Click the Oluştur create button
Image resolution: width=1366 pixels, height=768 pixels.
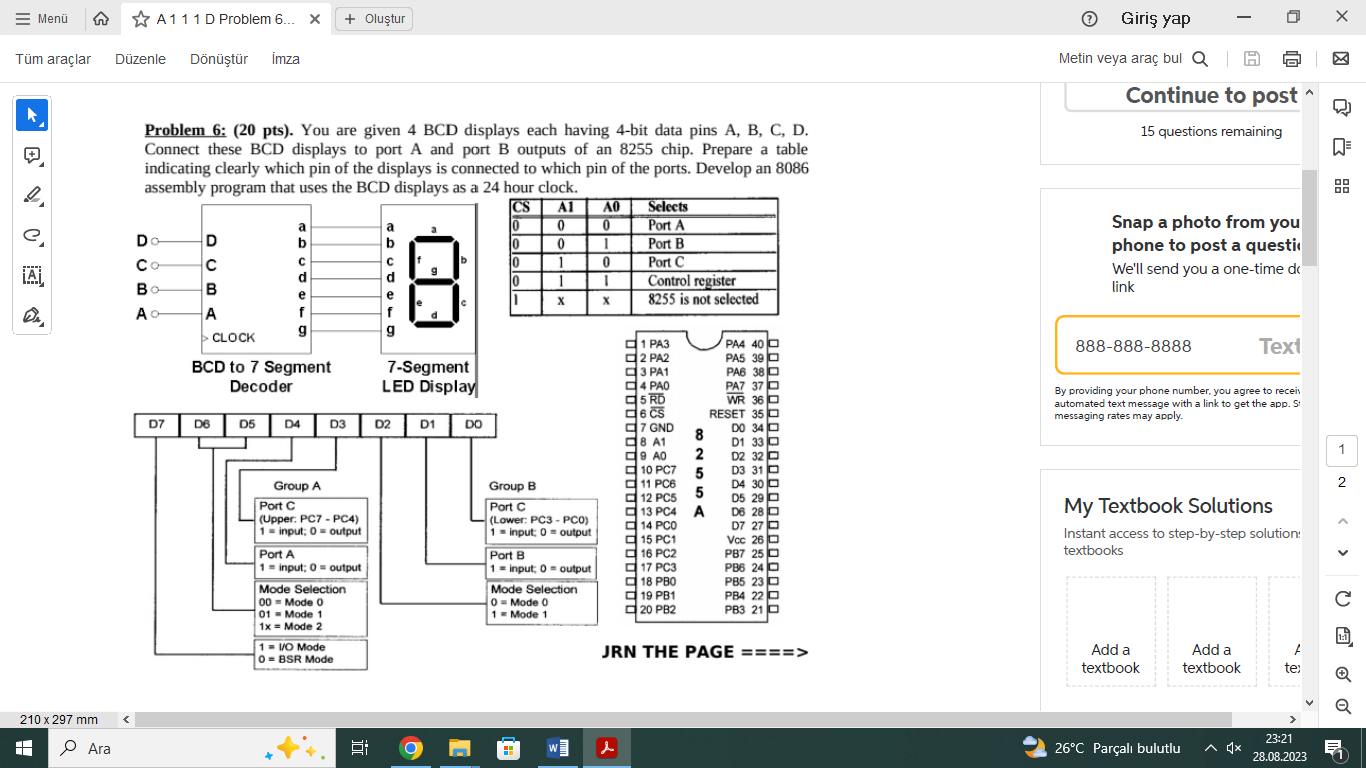coord(374,19)
